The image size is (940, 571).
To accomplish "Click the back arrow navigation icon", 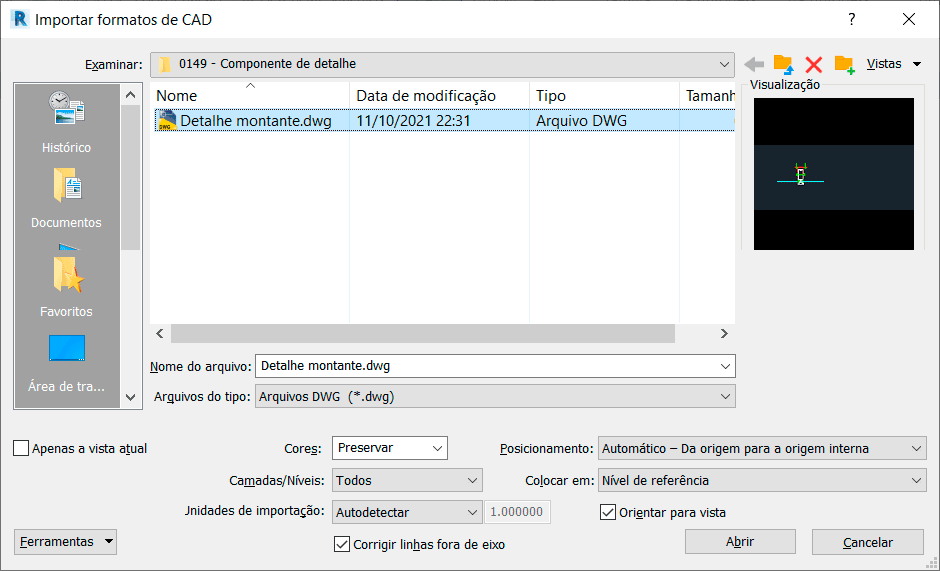I will pos(754,64).
